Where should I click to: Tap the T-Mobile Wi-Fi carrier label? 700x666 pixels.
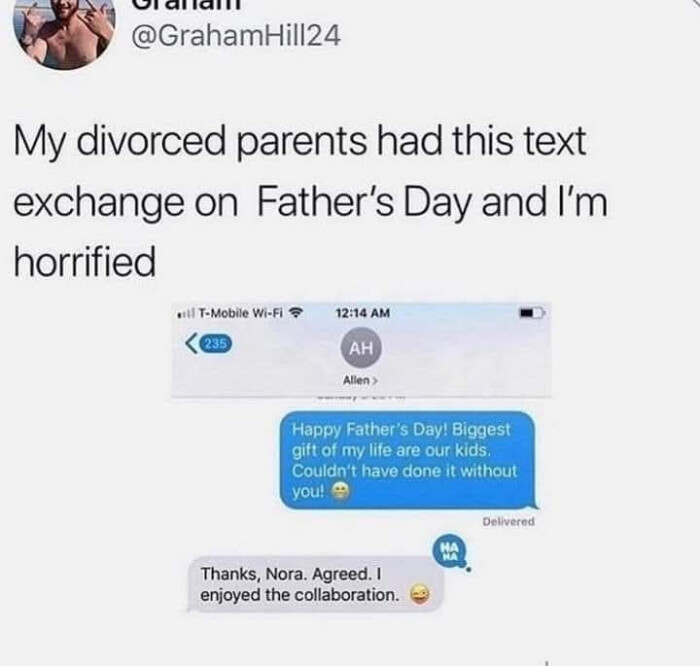click(x=241, y=313)
